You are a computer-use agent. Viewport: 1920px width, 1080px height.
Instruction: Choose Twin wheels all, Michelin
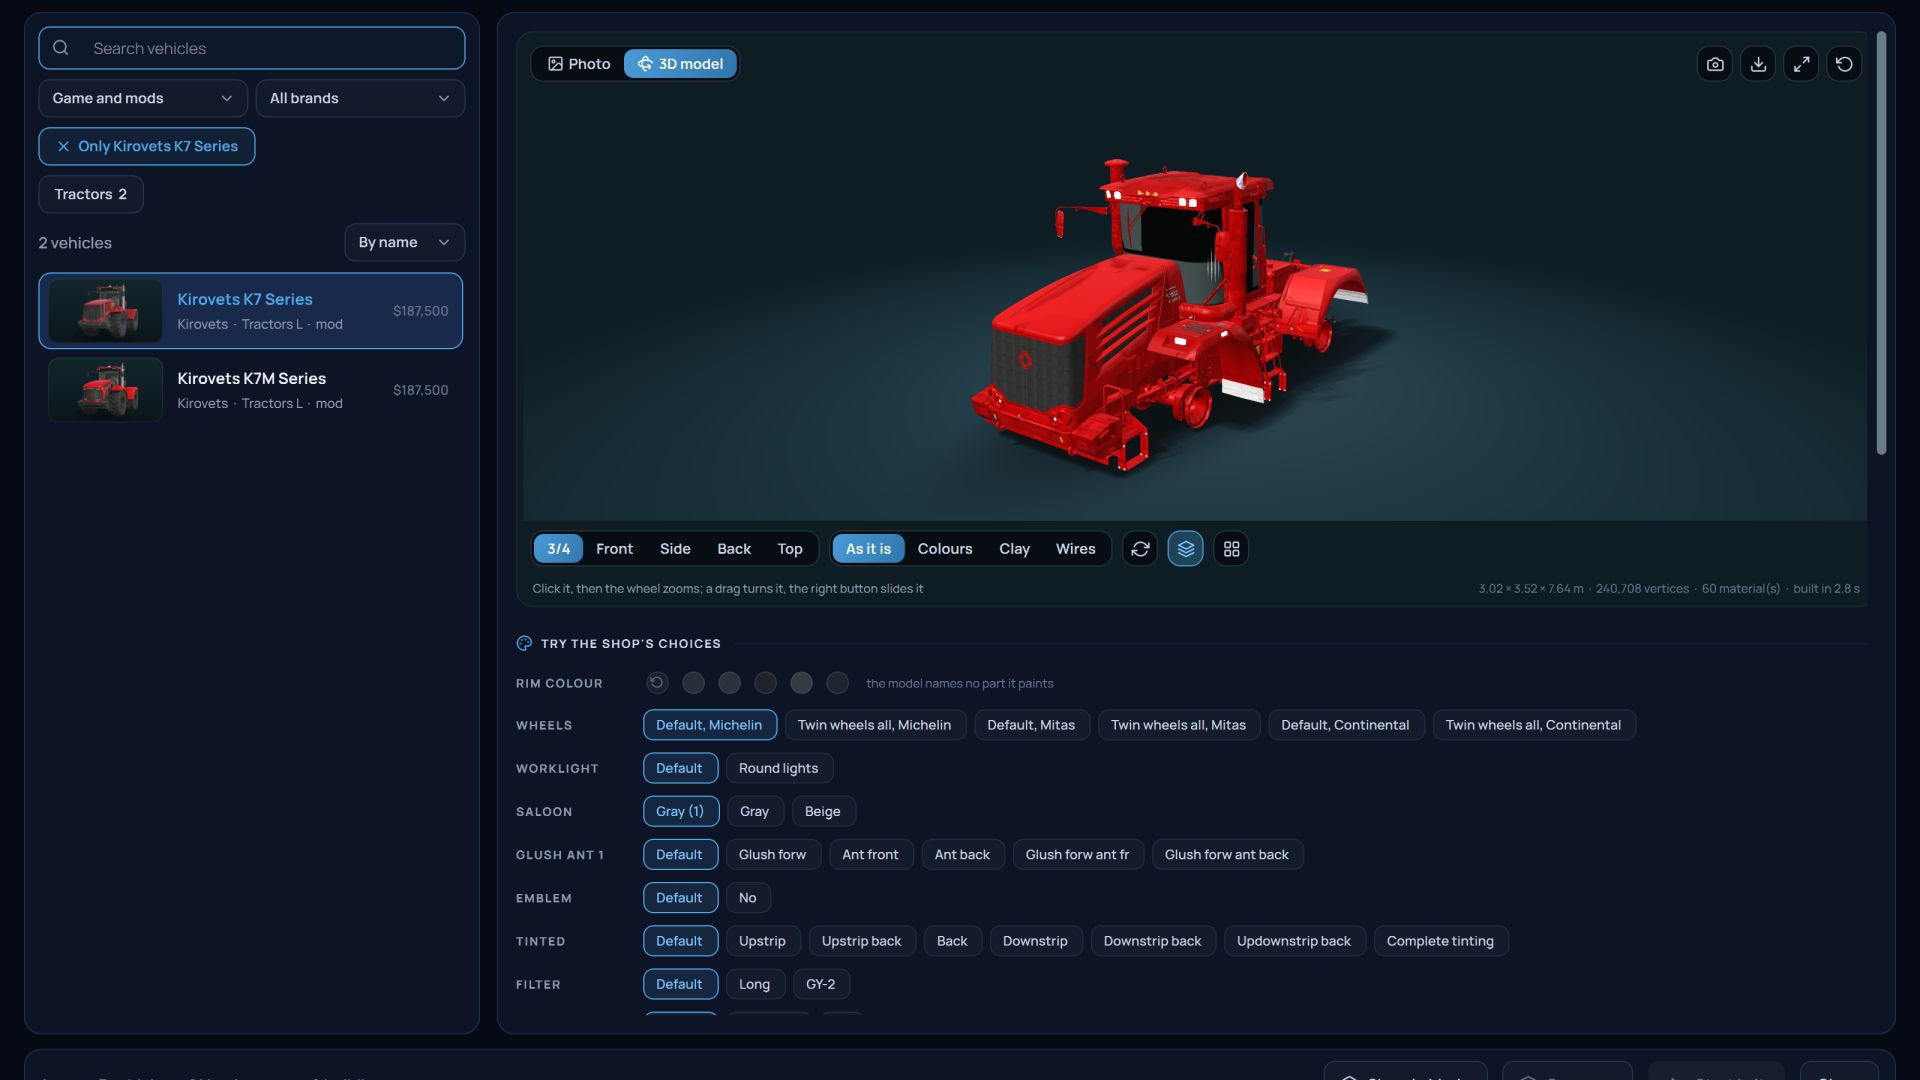[874, 725]
